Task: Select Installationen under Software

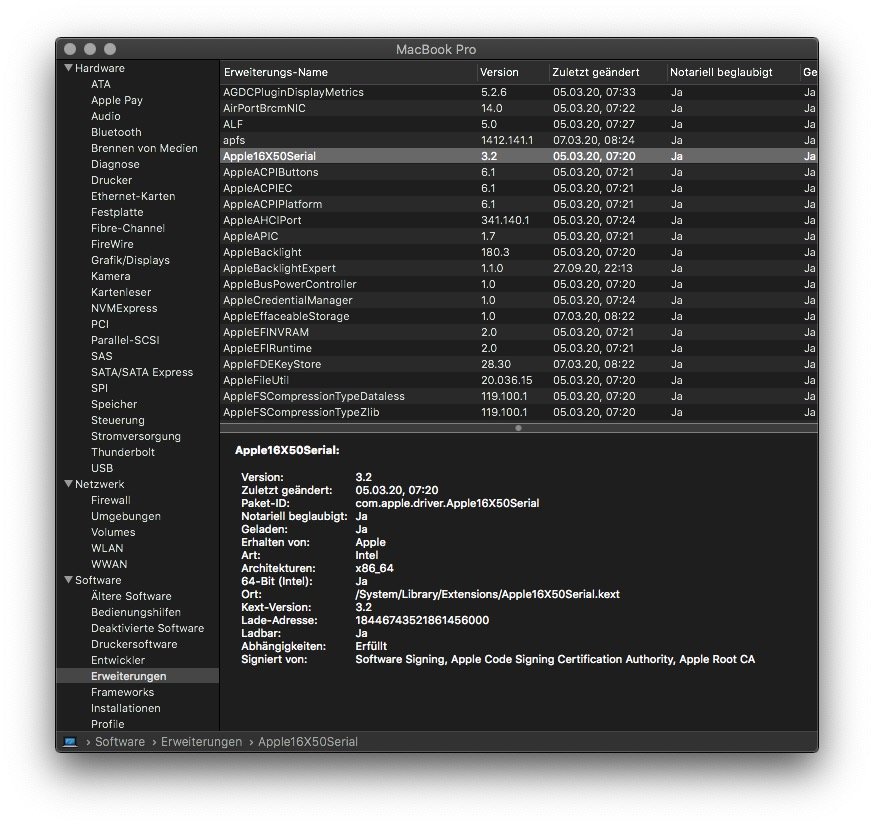Action: point(125,708)
